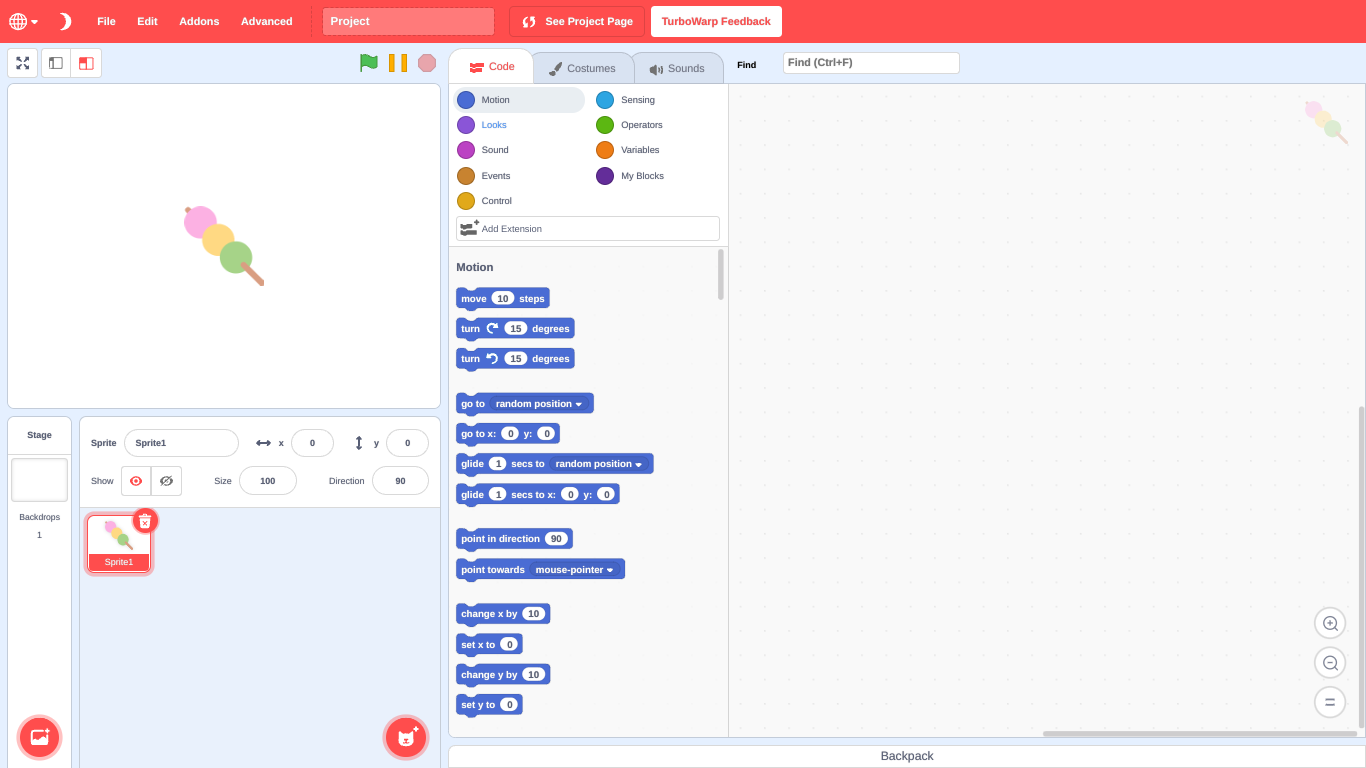Click the green flag to run project
The height and width of the screenshot is (768, 1366).
tap(369, 63)
